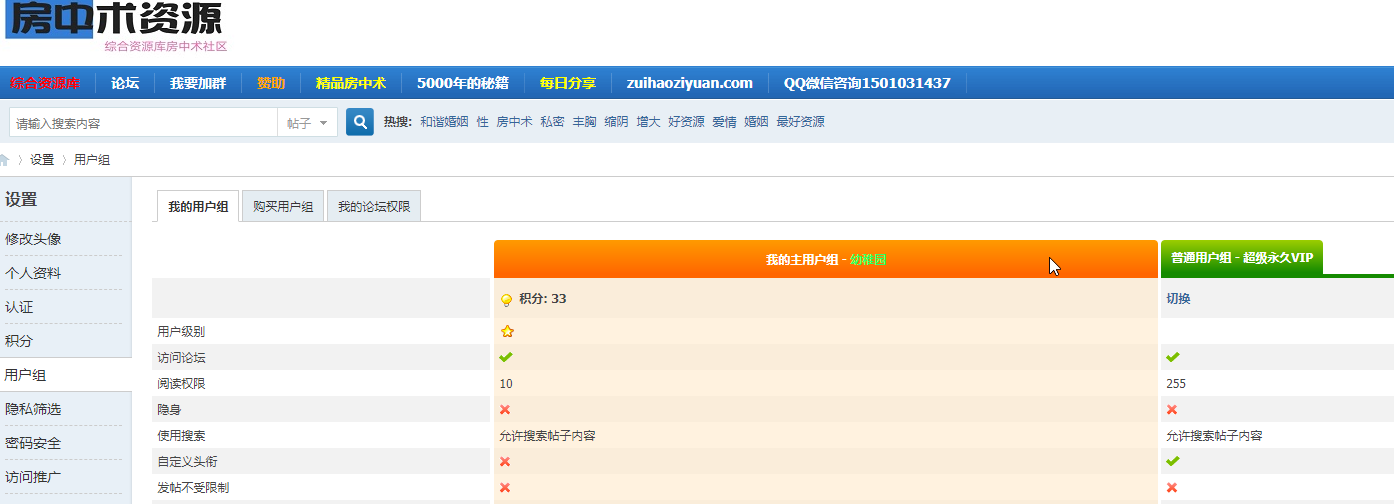Click the two-character hot search keyword 婚姻
Screen dimensions: 1394x504
pos(756,122)
